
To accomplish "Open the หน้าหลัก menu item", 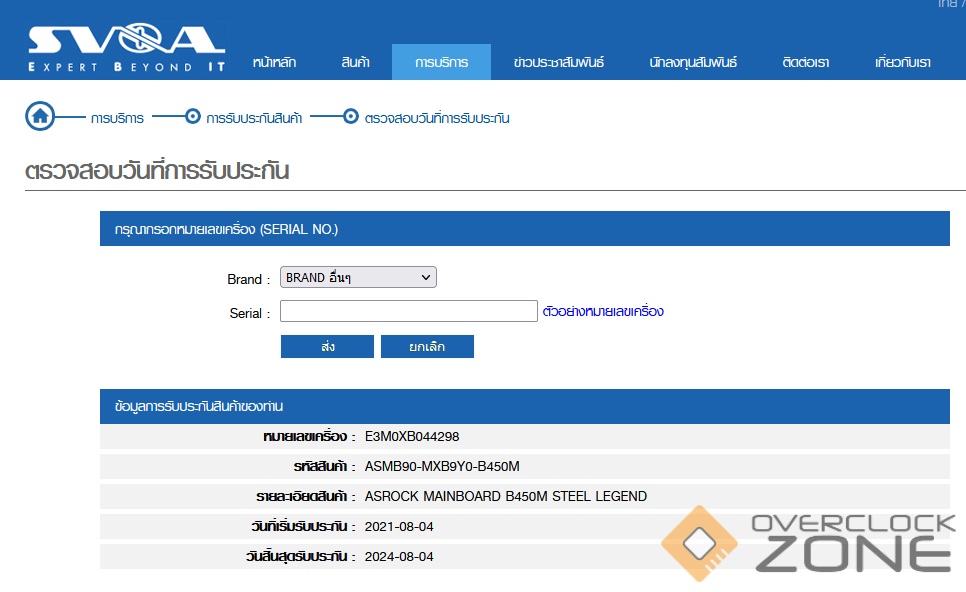I will (274, 62).
